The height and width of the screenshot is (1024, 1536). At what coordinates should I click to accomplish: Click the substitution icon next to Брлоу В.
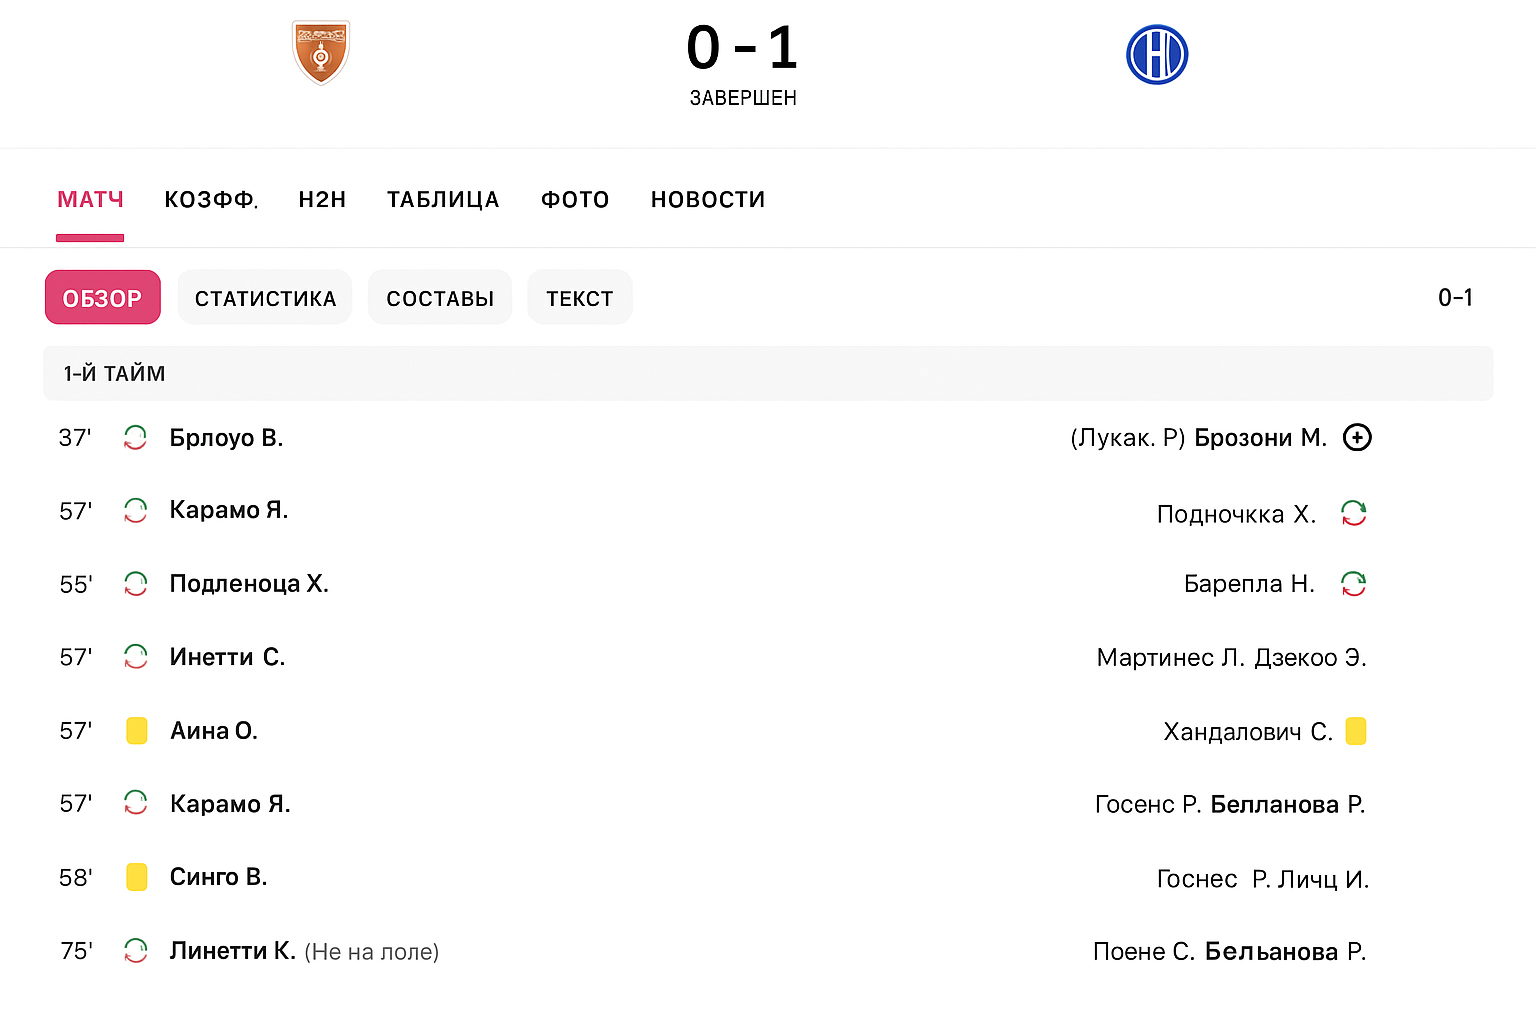point(136,437)
